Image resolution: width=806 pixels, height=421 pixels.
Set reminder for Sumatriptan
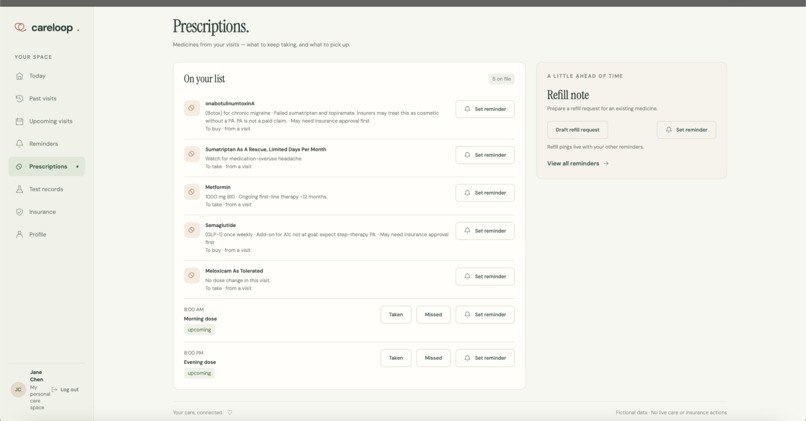coord(485,155)
